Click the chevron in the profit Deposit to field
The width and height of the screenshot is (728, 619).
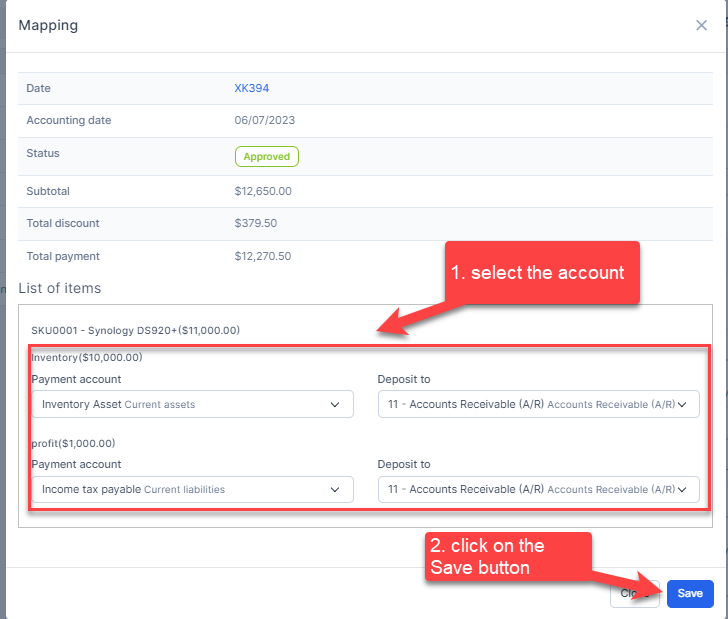[685, 489]
